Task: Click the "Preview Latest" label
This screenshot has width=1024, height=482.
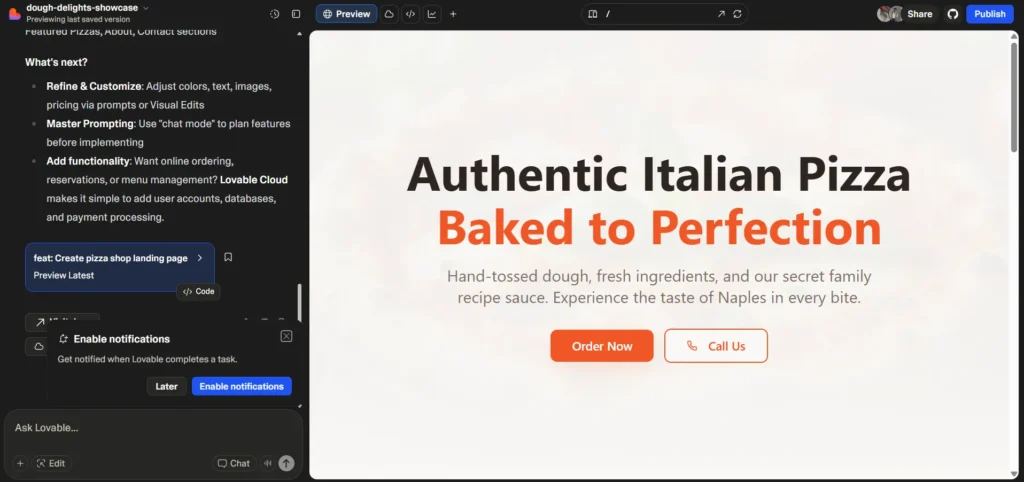Action: (x=63, y=275)
